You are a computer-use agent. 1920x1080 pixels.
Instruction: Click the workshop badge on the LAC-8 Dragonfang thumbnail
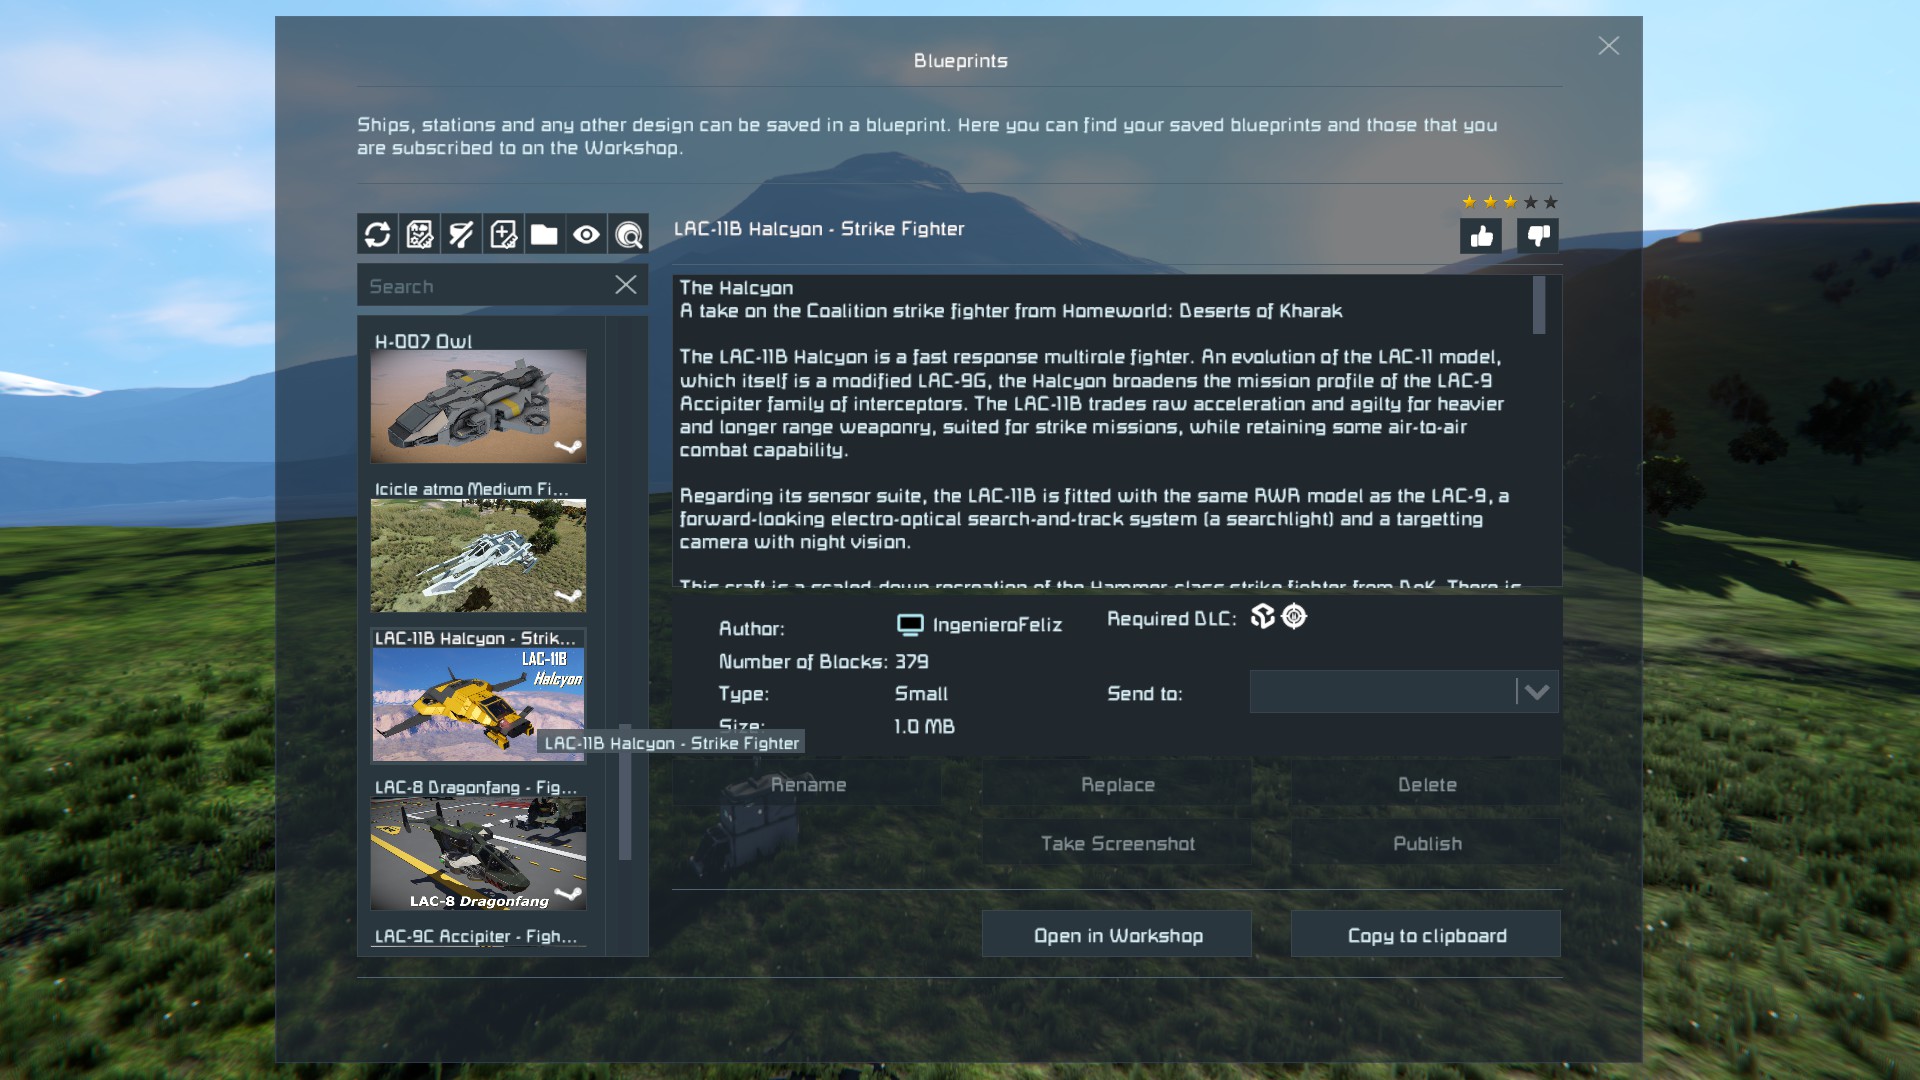568,894
